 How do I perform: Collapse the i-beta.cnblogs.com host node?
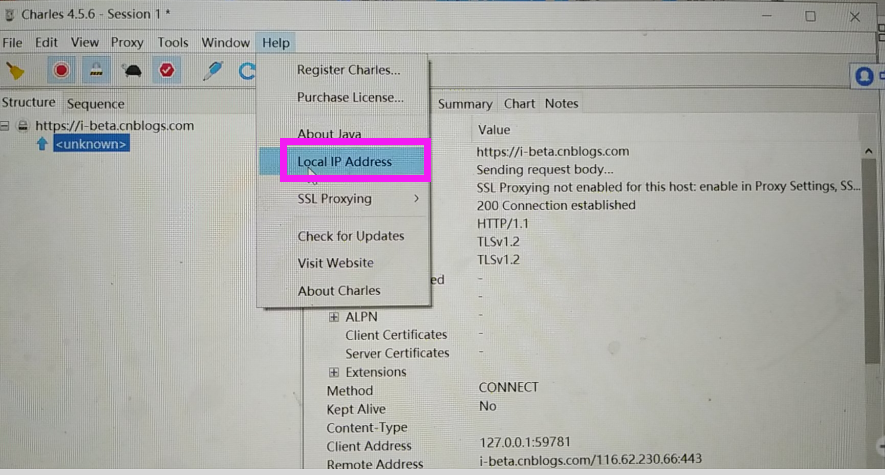(5, 126)
